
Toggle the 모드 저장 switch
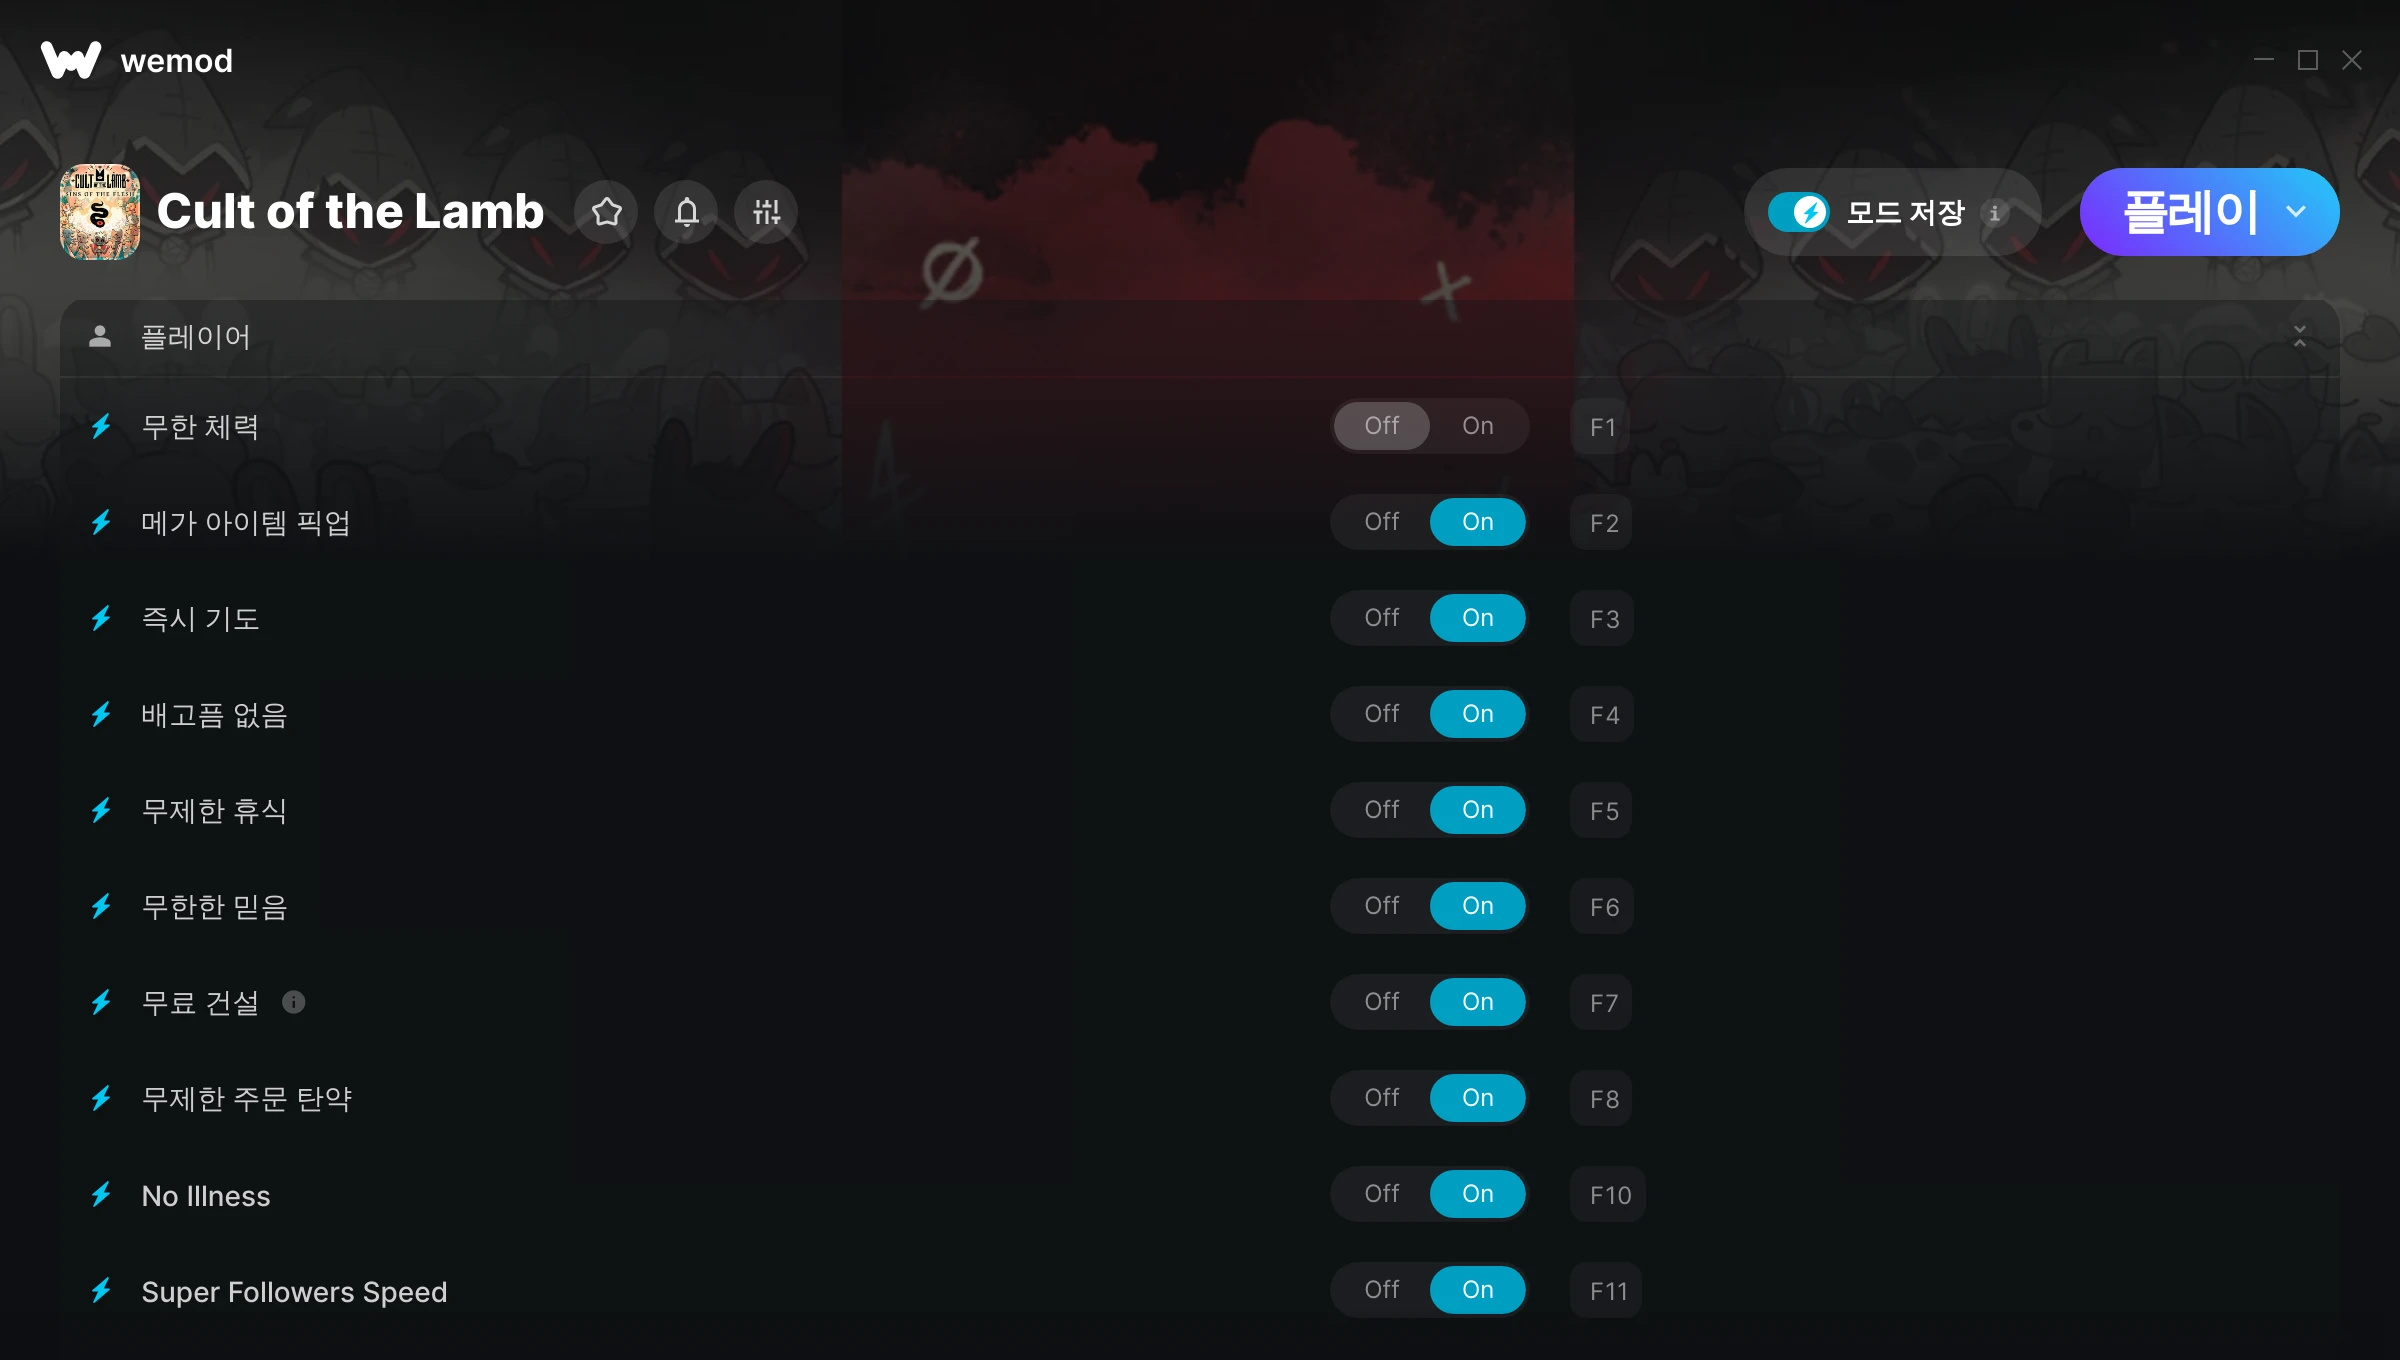pyautogui.click(x=1799, y=212)
